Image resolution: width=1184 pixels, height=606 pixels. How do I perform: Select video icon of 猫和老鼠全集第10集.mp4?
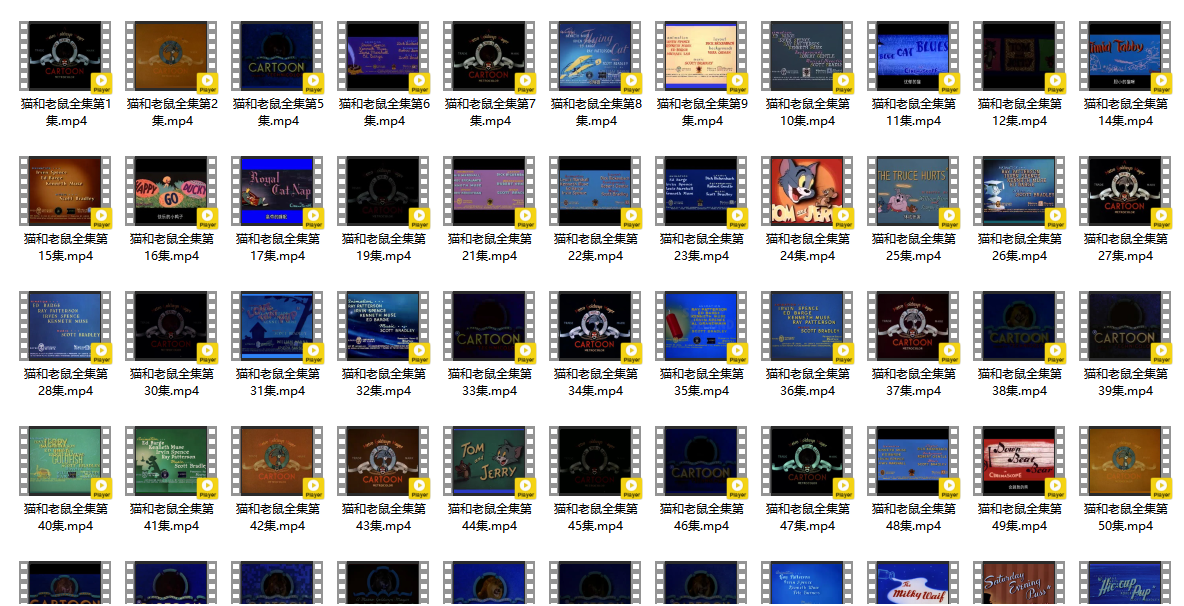pyautogui.click(x=808, y=57)
